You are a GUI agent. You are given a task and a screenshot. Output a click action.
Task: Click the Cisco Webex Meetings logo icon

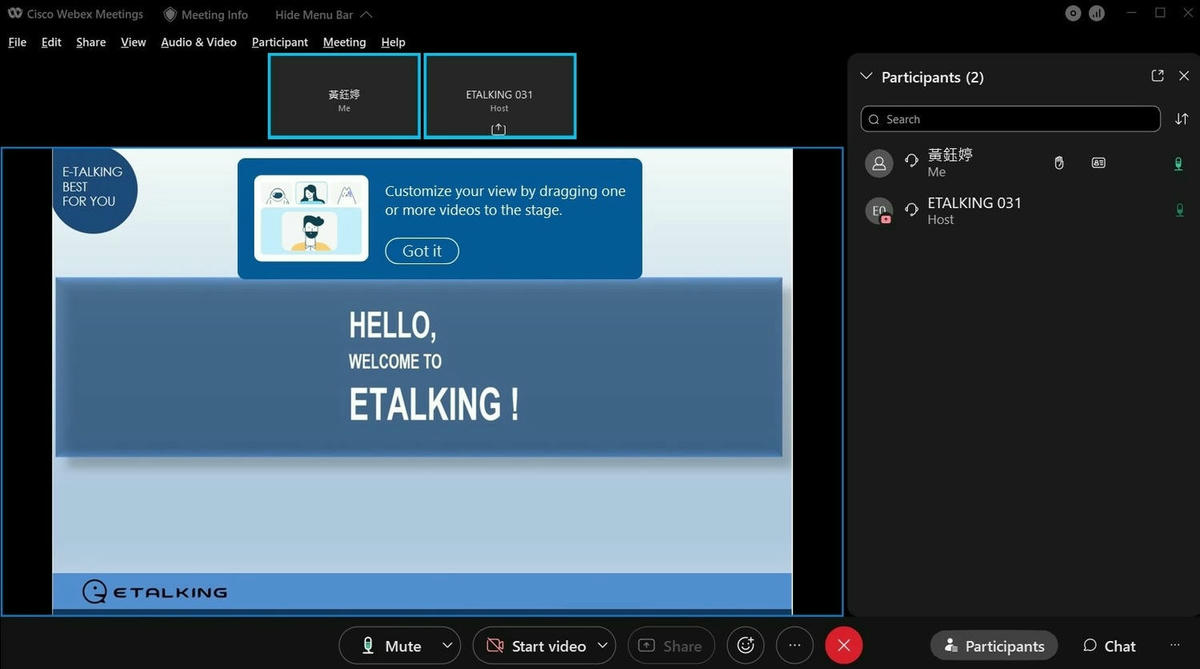tap(15, 14)
